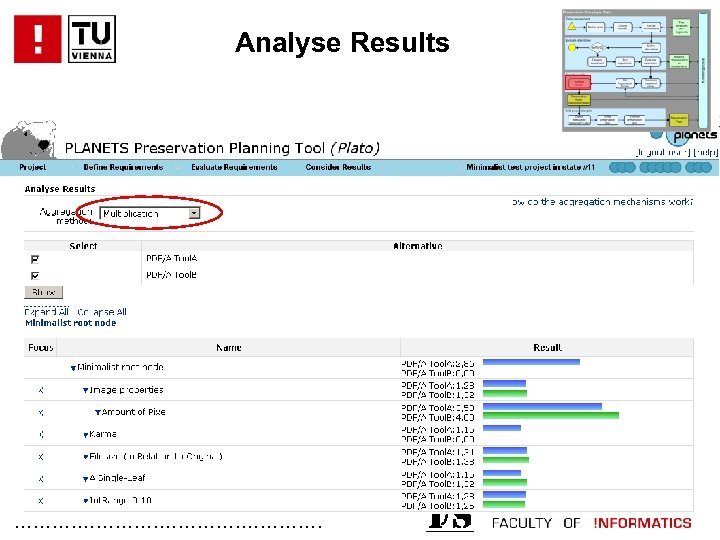This screenshot has width=720, height=540.
Task: Click the PDF/A ToolA alternative name
Action: pyautogui.click(x=172, y=259)
